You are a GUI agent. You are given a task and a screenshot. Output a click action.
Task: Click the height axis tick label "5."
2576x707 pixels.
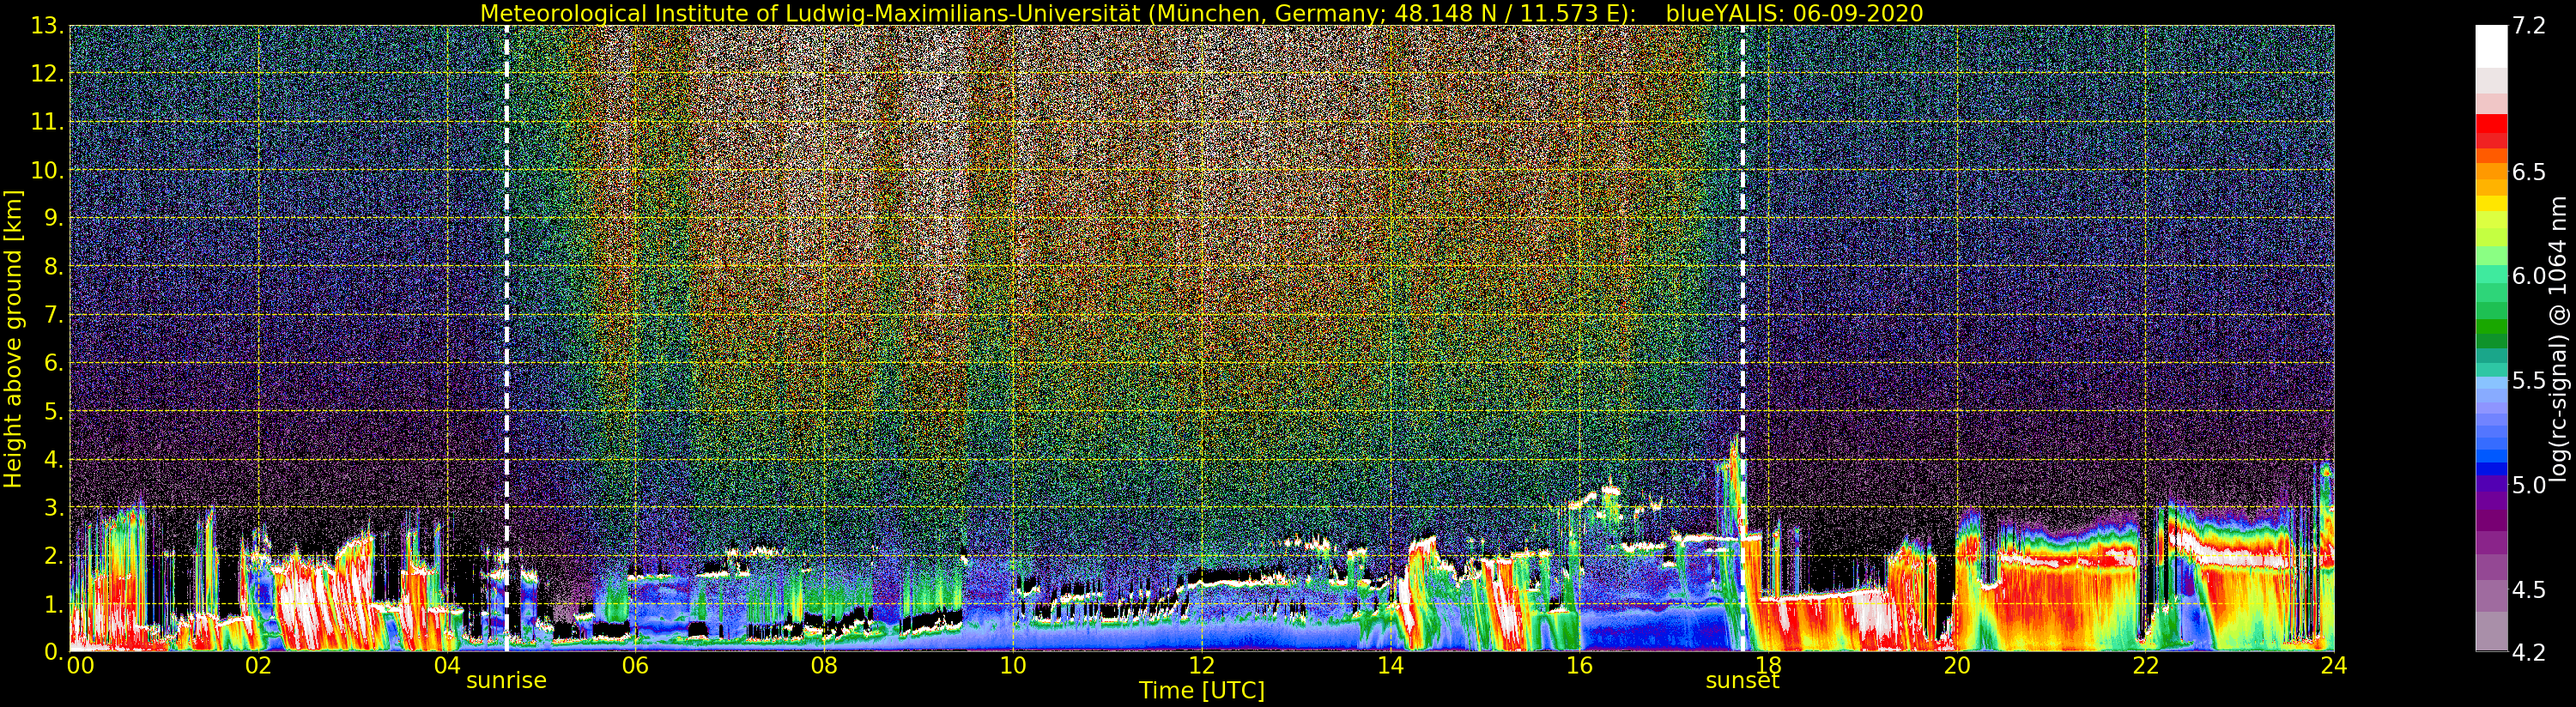coord(53,411)
